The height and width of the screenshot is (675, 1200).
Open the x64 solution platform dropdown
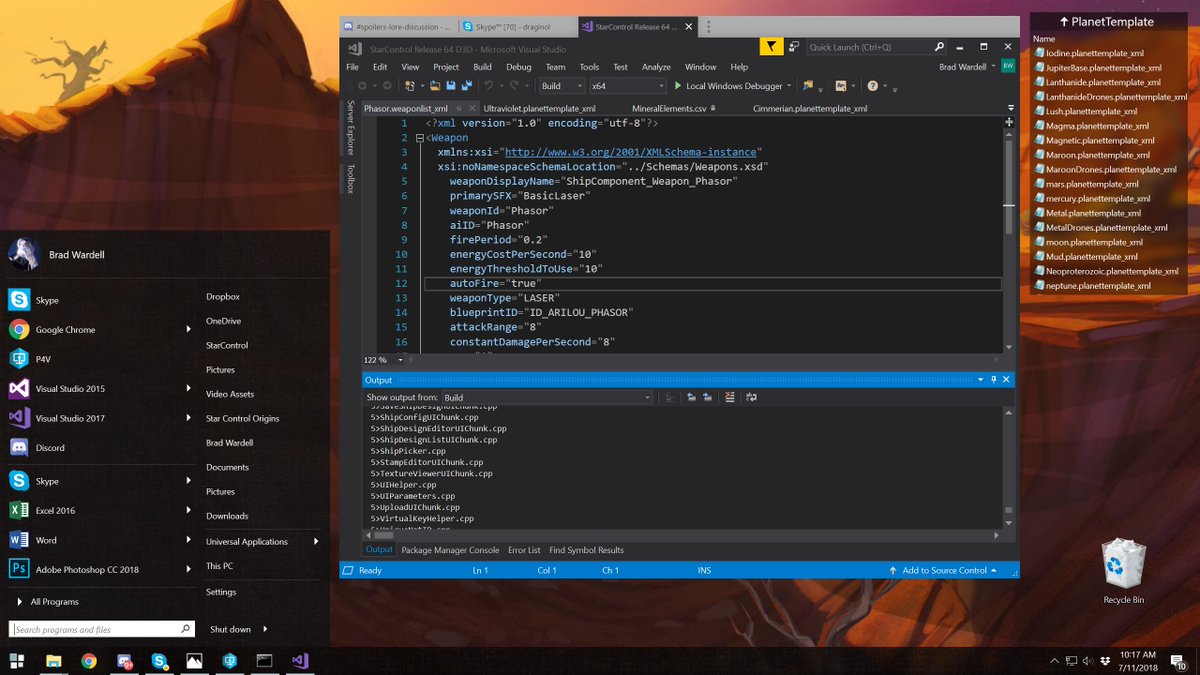tap(628, 86)
